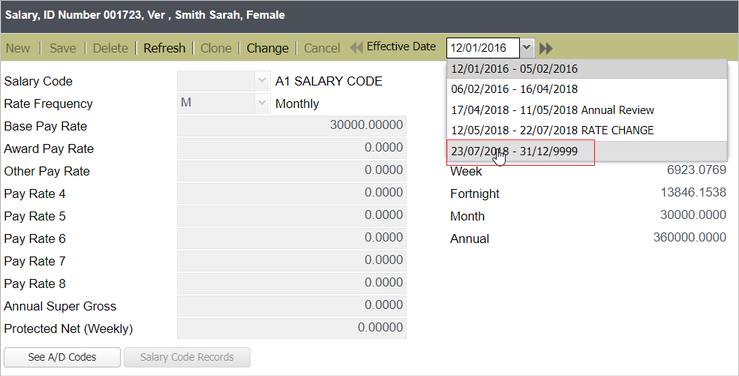Click Cancel in the toolbar
The width and height of the screenshot is (739, 376).
322,48
